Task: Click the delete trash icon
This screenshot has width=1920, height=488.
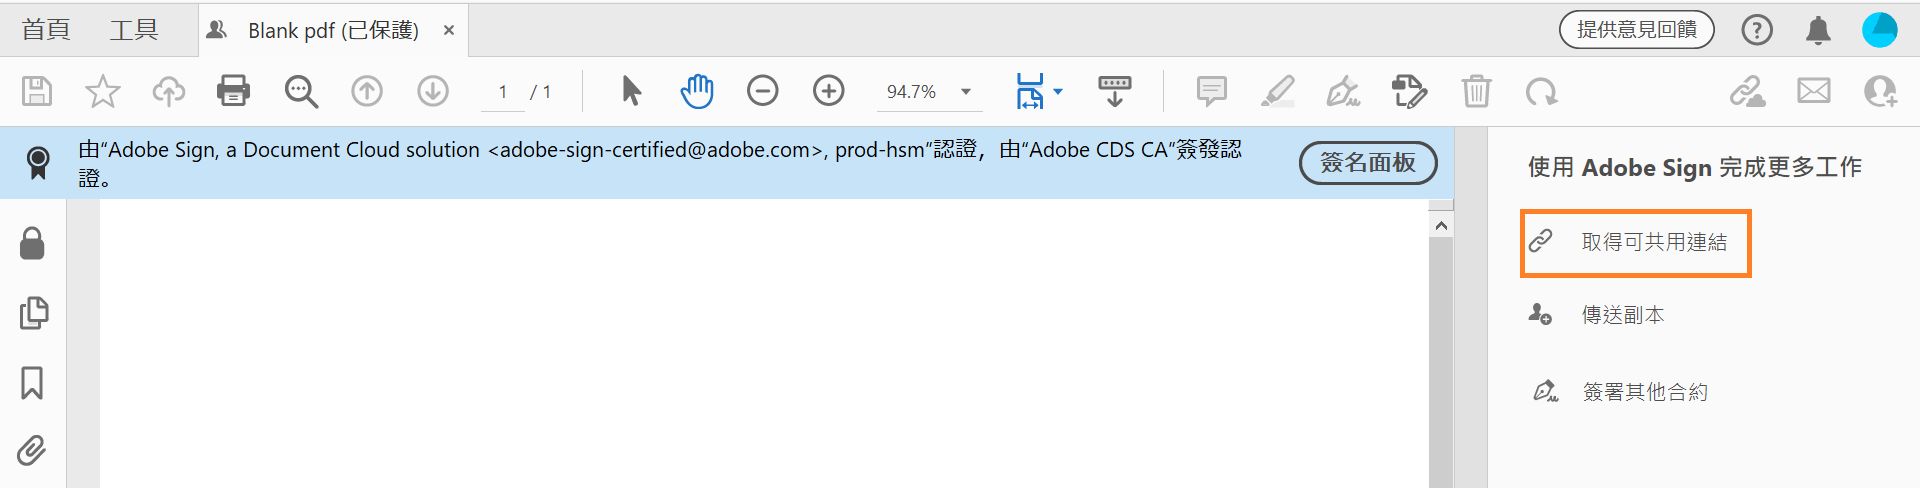Action: point(1476,91)
